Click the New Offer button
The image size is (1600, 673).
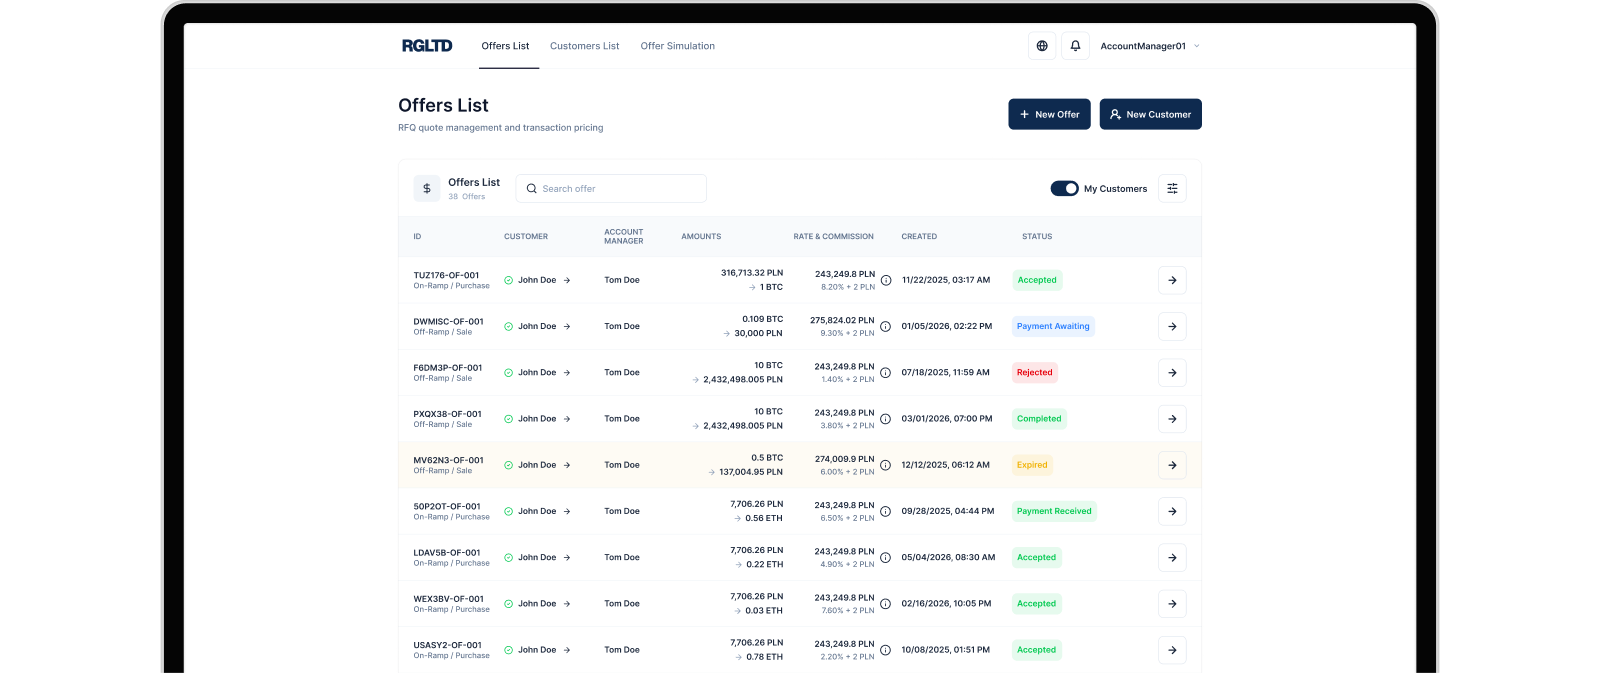point(1049,114)
